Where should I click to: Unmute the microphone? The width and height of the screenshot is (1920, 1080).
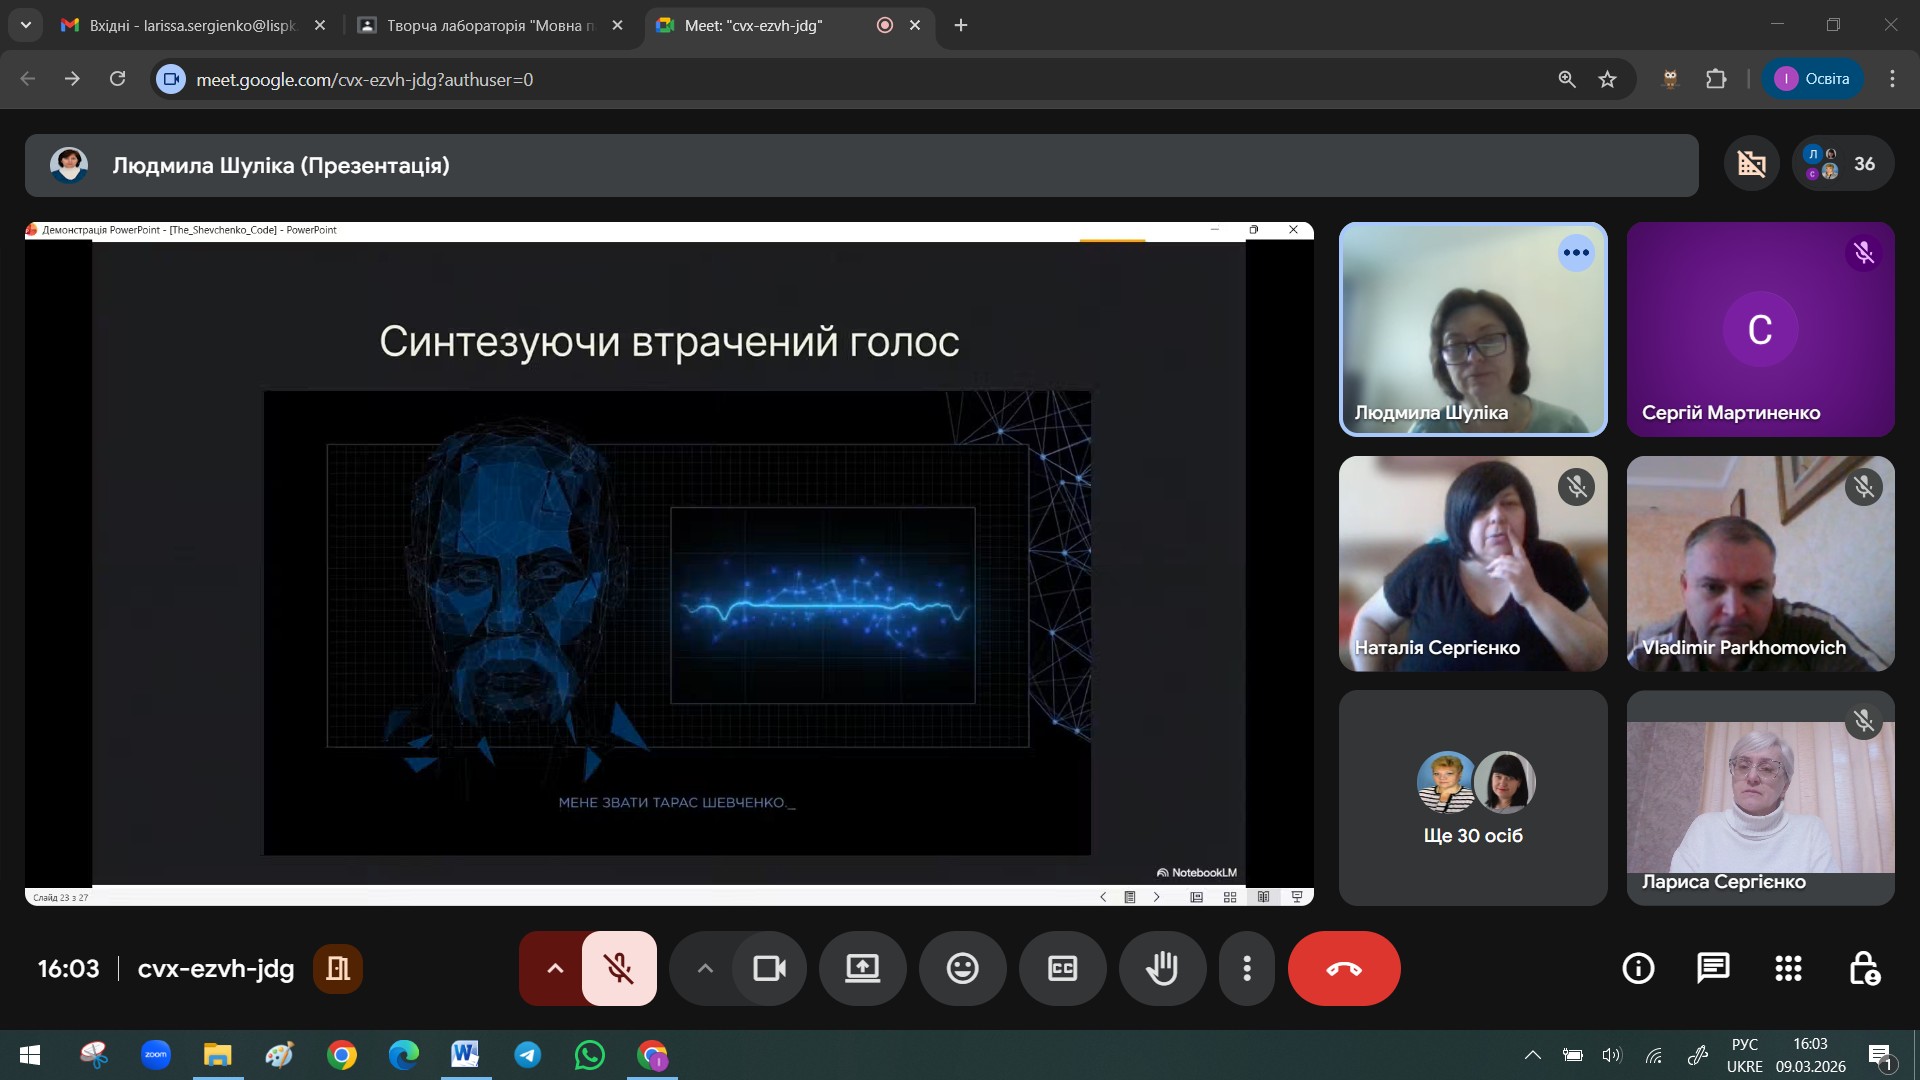point(619,968)
